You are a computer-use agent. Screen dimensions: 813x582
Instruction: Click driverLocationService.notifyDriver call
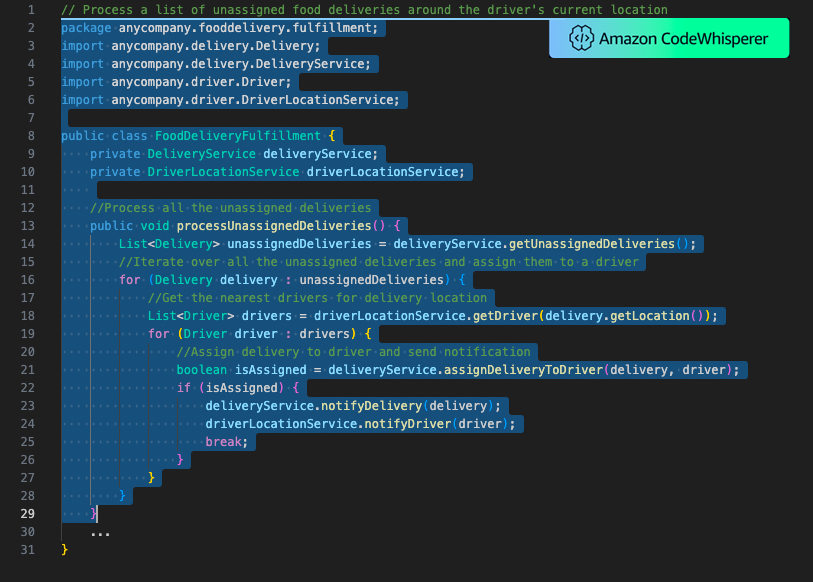[x=360, y=424]
